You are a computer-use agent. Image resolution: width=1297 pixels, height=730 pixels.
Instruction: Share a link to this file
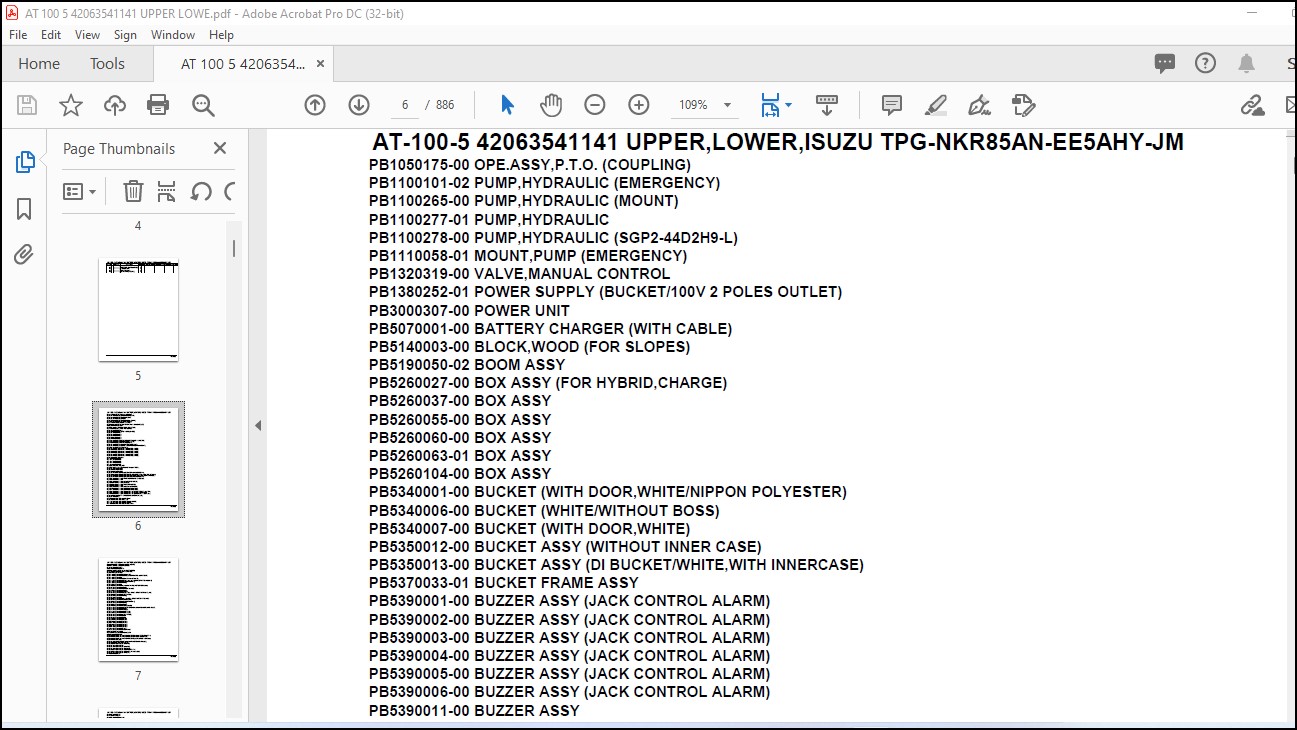click(x=1252, y=105)
